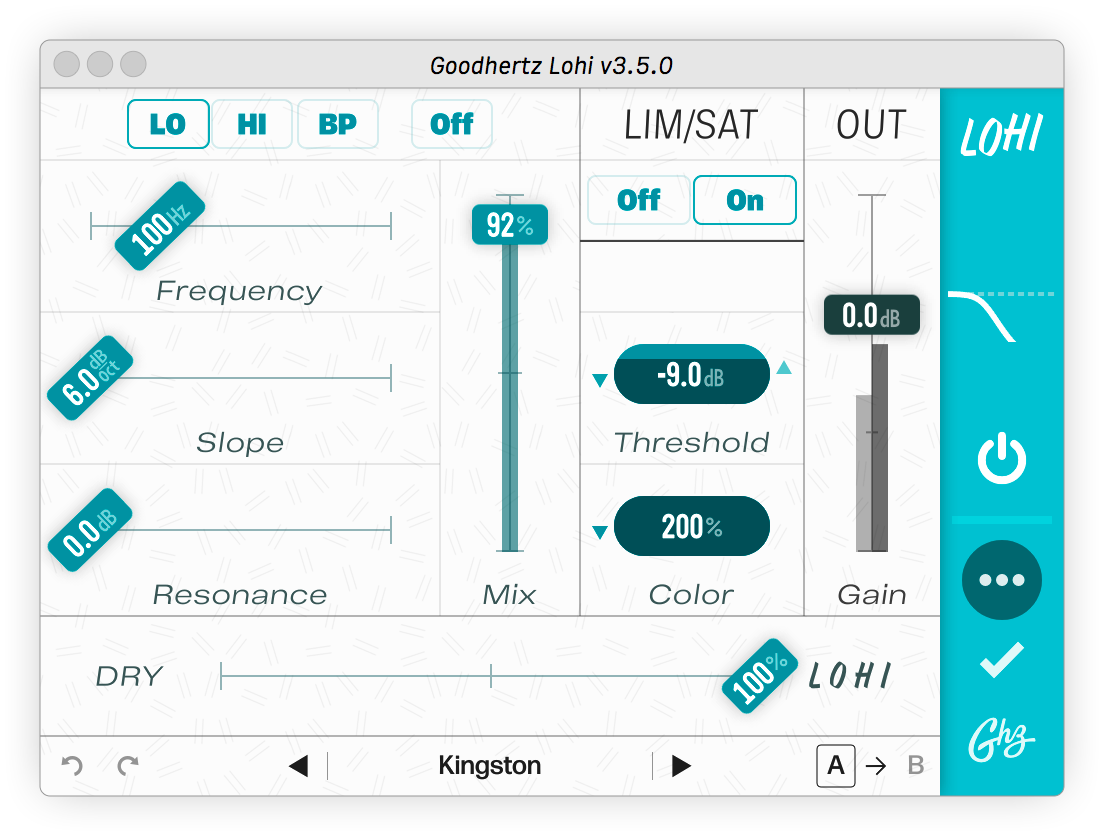Select preset slot B
This screenshot has width=1104, height=836.
[x=915, y=766]
